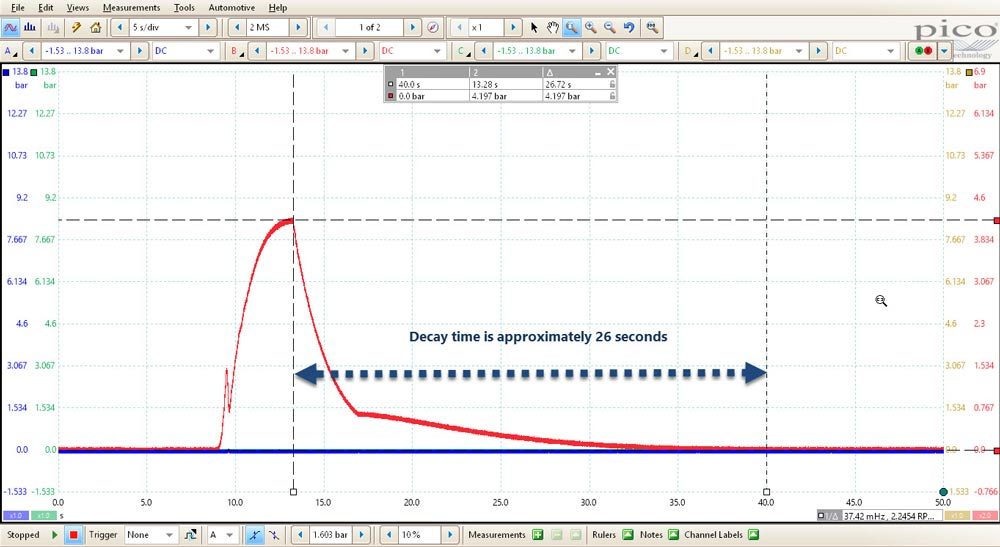Screen dimensions: 1000x547
Task: Add measurement with green plus button
Action: click(x=538, y=535)
